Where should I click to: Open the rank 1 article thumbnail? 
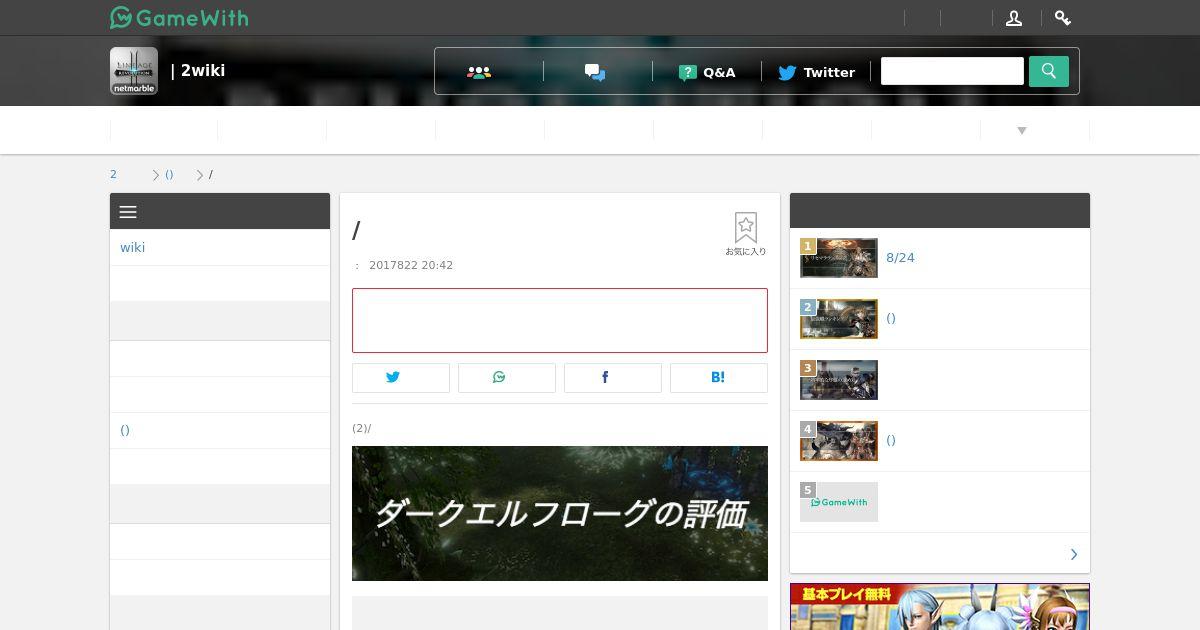pyautogui.click(x=839, y=258)
